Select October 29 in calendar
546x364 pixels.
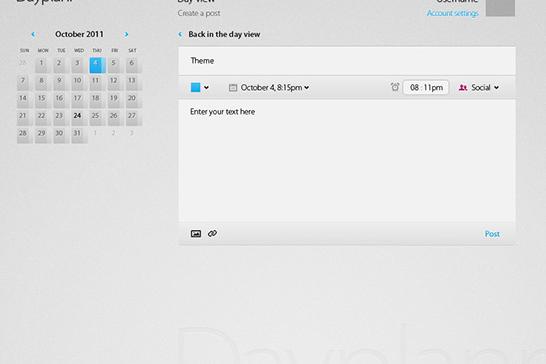[43, 135]
